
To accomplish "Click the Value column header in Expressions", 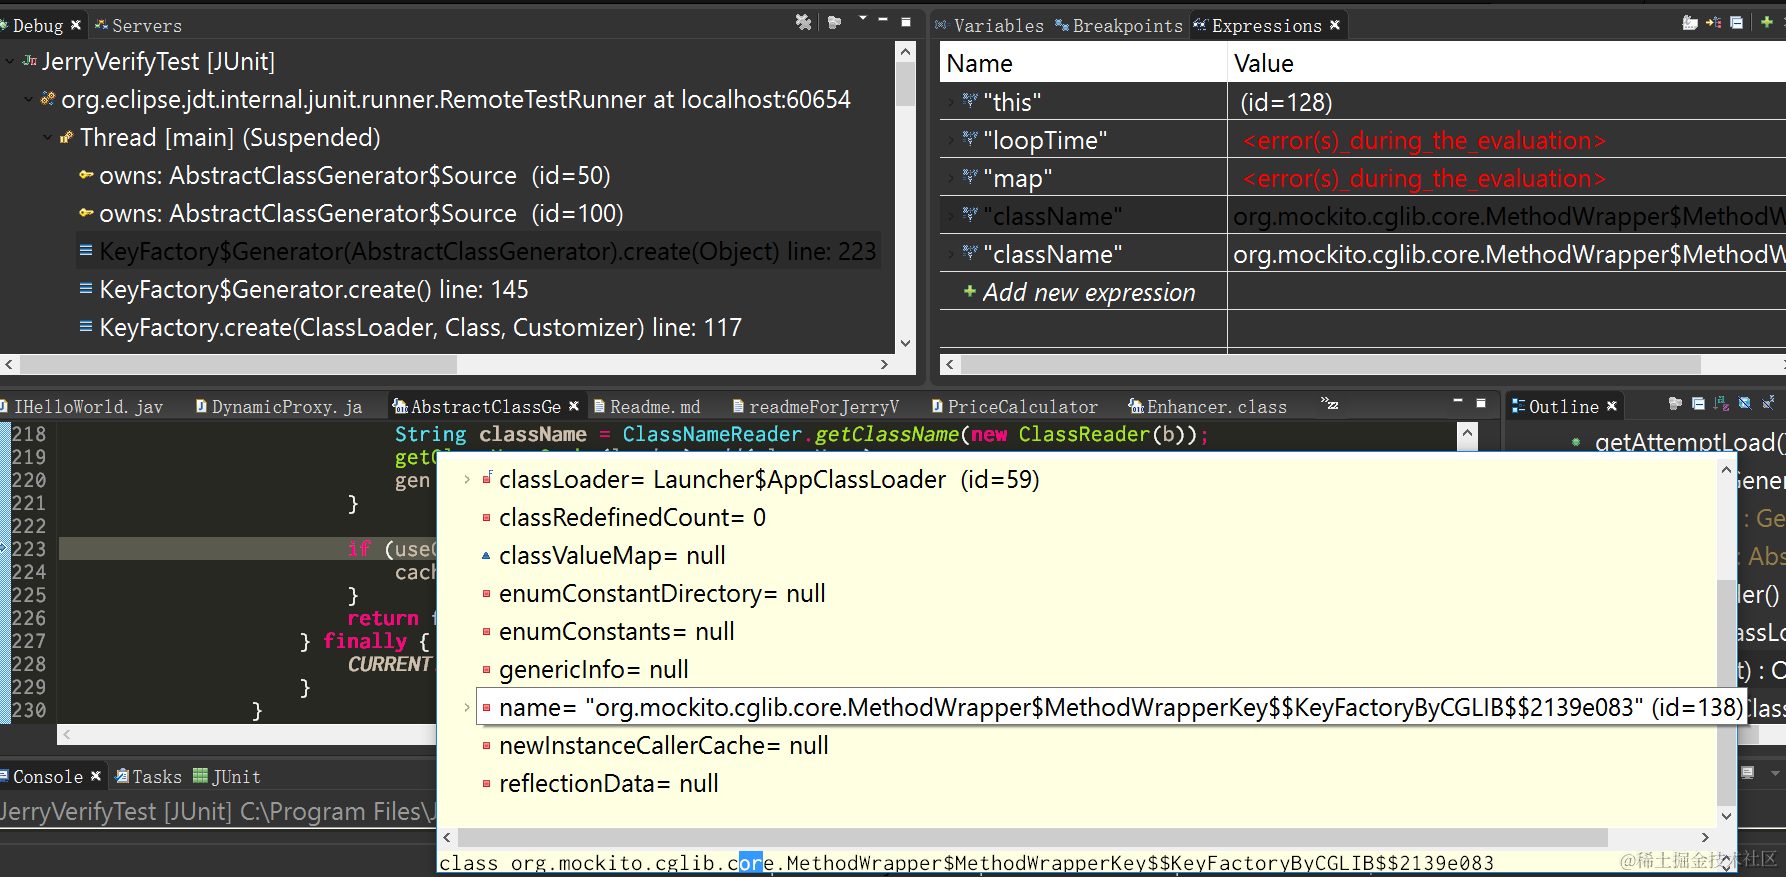I will click(x=1506, y=63).
